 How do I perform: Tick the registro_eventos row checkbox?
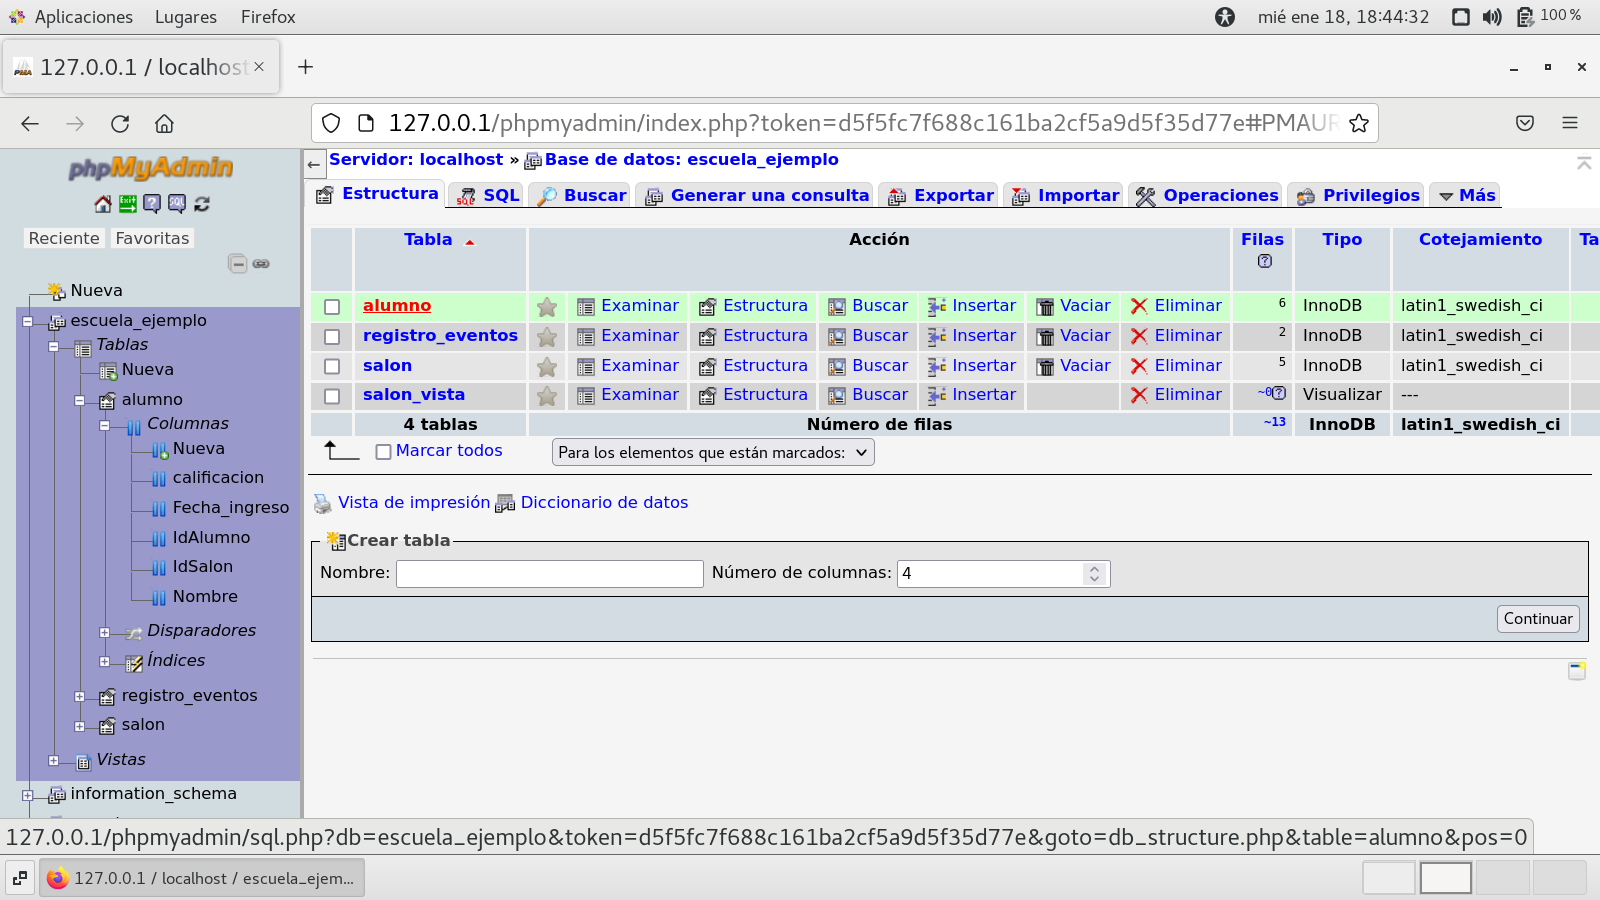[x=332, y=337]
